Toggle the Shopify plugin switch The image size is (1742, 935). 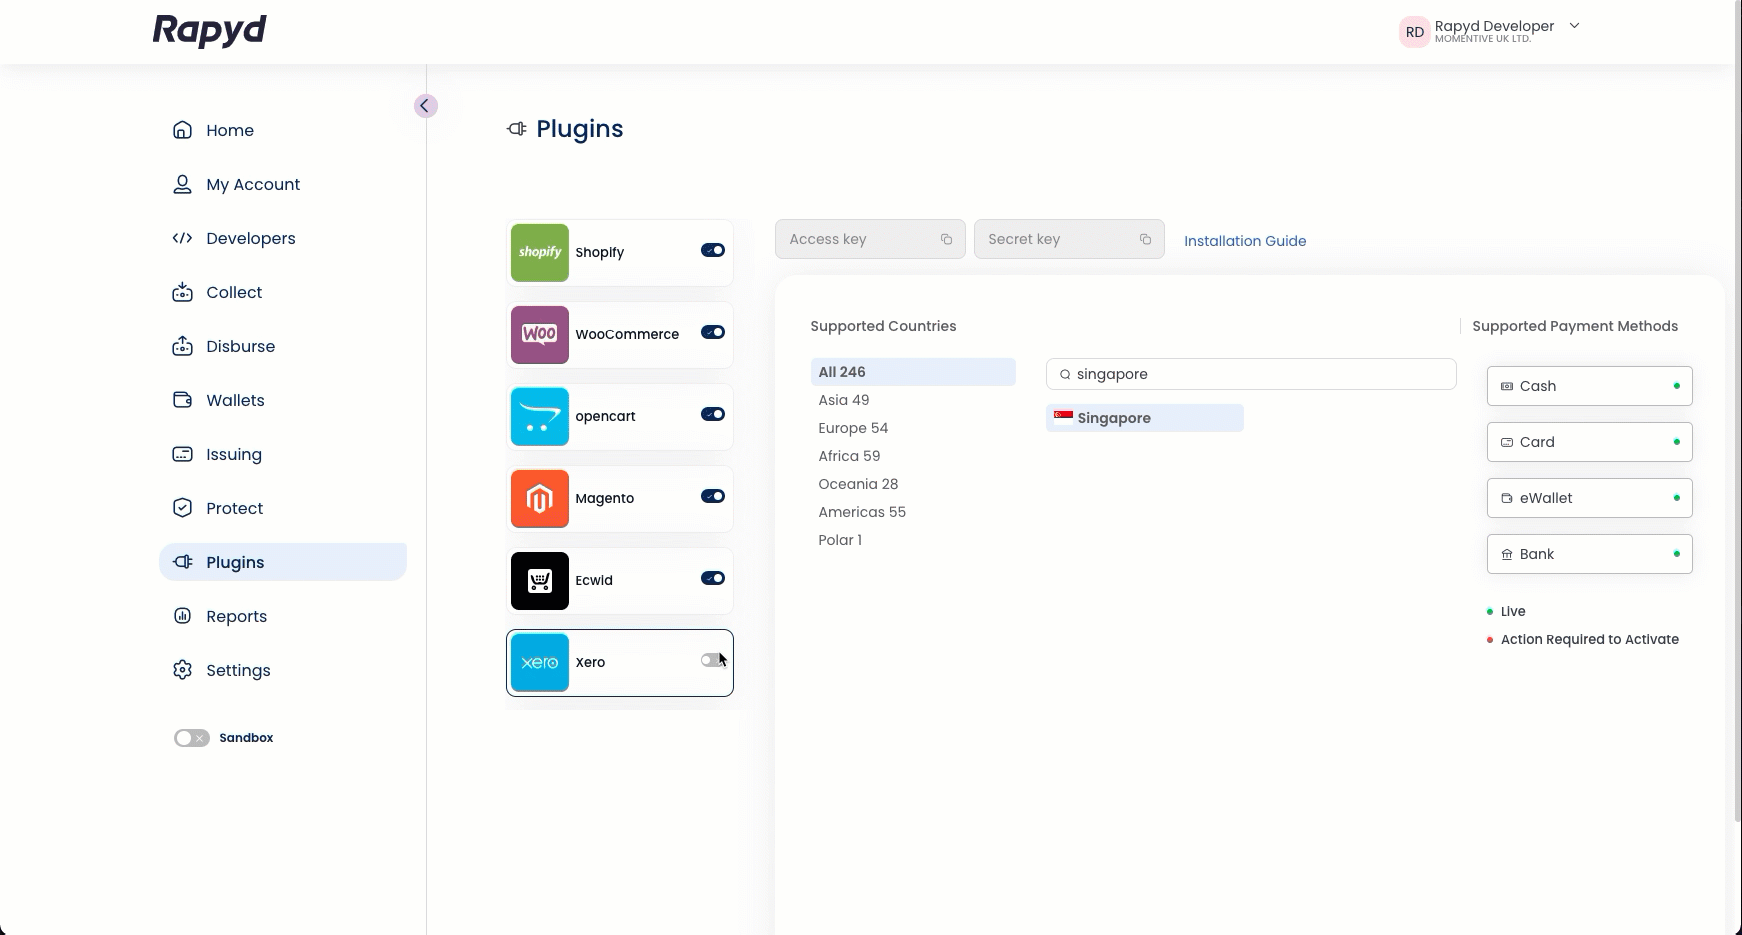[x=713, y=250]
